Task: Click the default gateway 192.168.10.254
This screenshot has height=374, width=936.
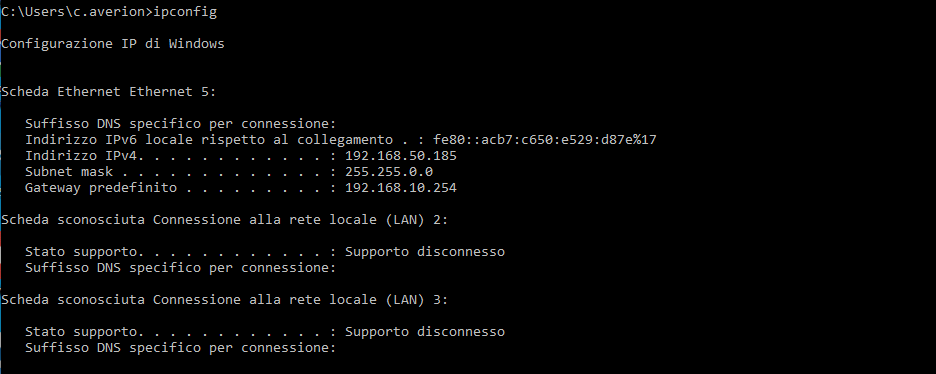Action: click(x=401, y=188)
